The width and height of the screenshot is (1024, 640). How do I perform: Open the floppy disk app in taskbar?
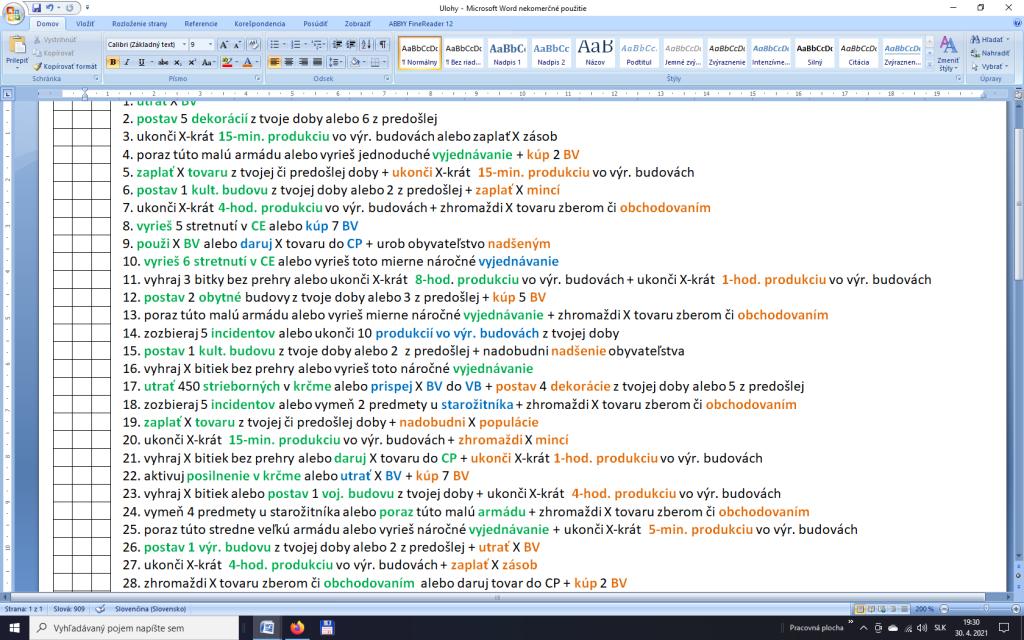coord(327,628)
